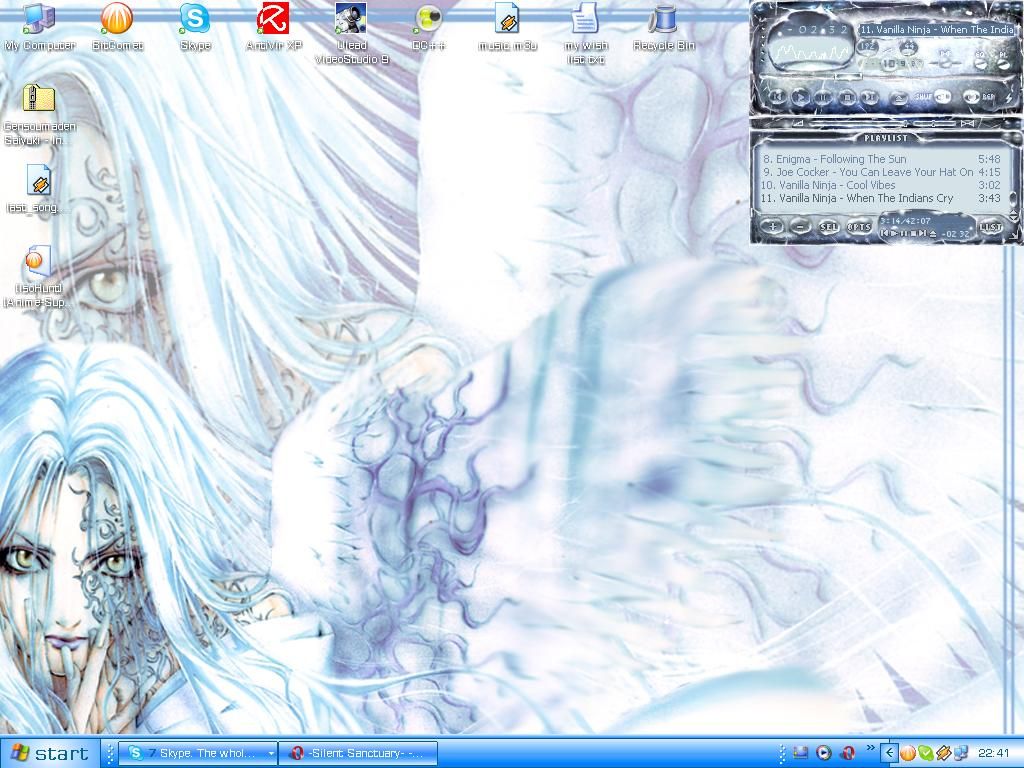Click network connection tray icon
This screenshot has height=768, width=1024.
point(961,754)
